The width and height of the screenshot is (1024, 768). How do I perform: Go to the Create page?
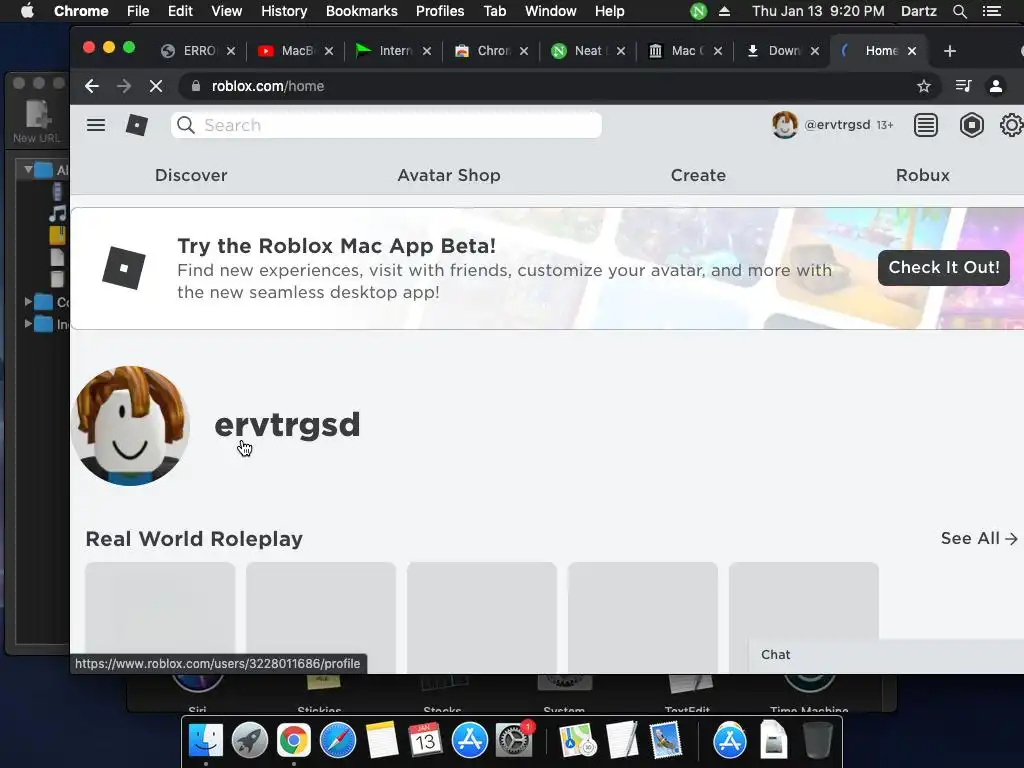tap(698, 175)
